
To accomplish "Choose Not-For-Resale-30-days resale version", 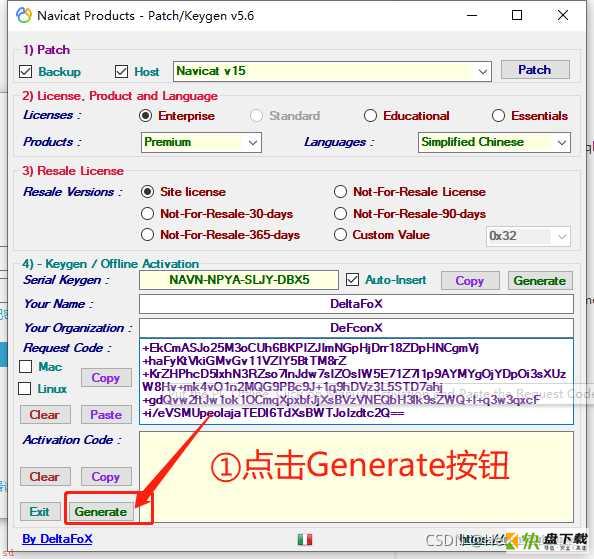I will click(x=147, y=214).
